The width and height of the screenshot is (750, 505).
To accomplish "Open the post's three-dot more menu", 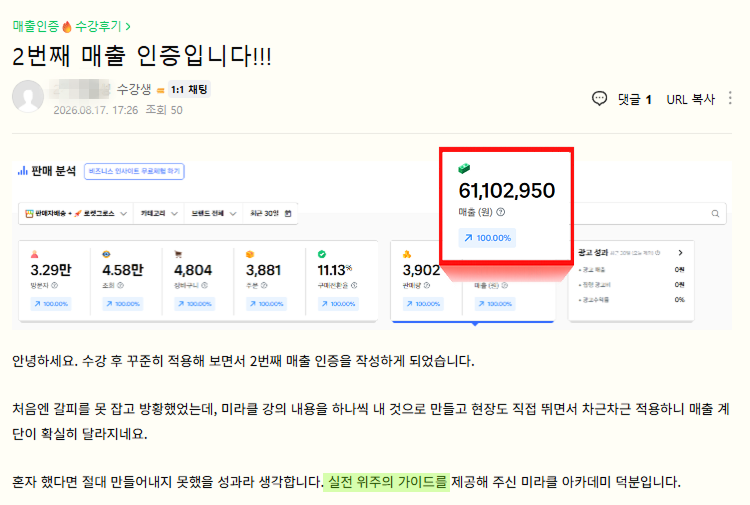I will point(730,98).
